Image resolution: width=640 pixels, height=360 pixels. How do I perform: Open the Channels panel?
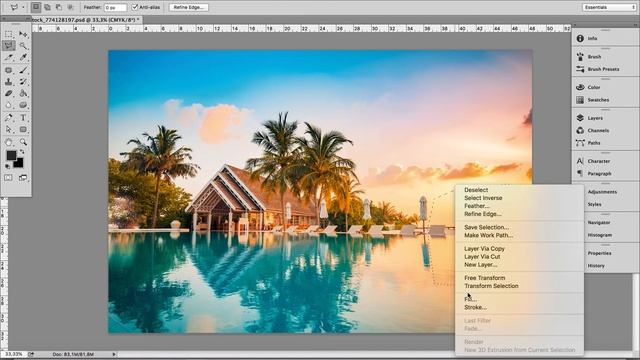[x=598, y=131]
